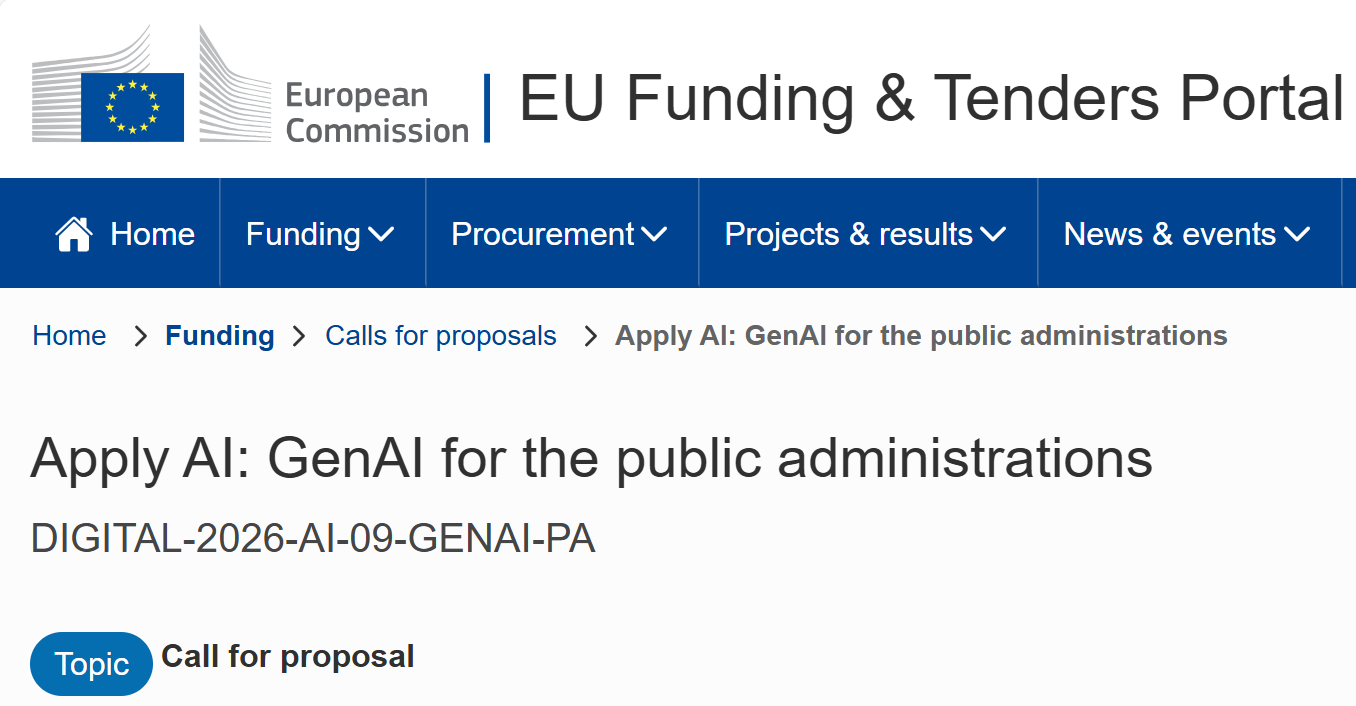Click the chevron next to Funding
This screenshot has width=1356, height=706.
381,236
